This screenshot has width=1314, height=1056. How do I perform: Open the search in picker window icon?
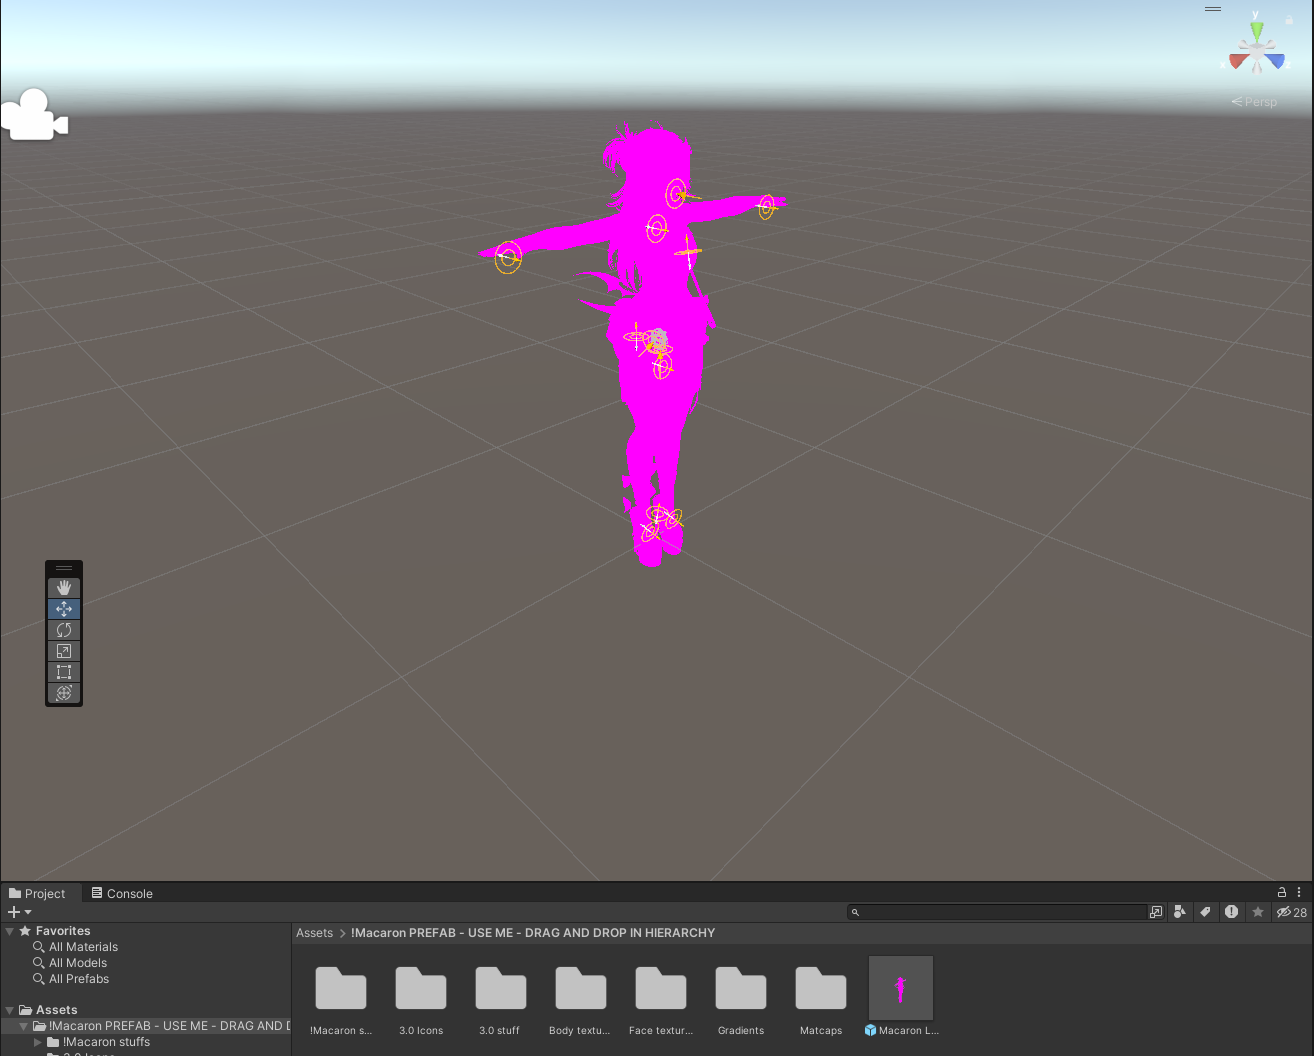pyautogui.click(x=1156, y=912)
